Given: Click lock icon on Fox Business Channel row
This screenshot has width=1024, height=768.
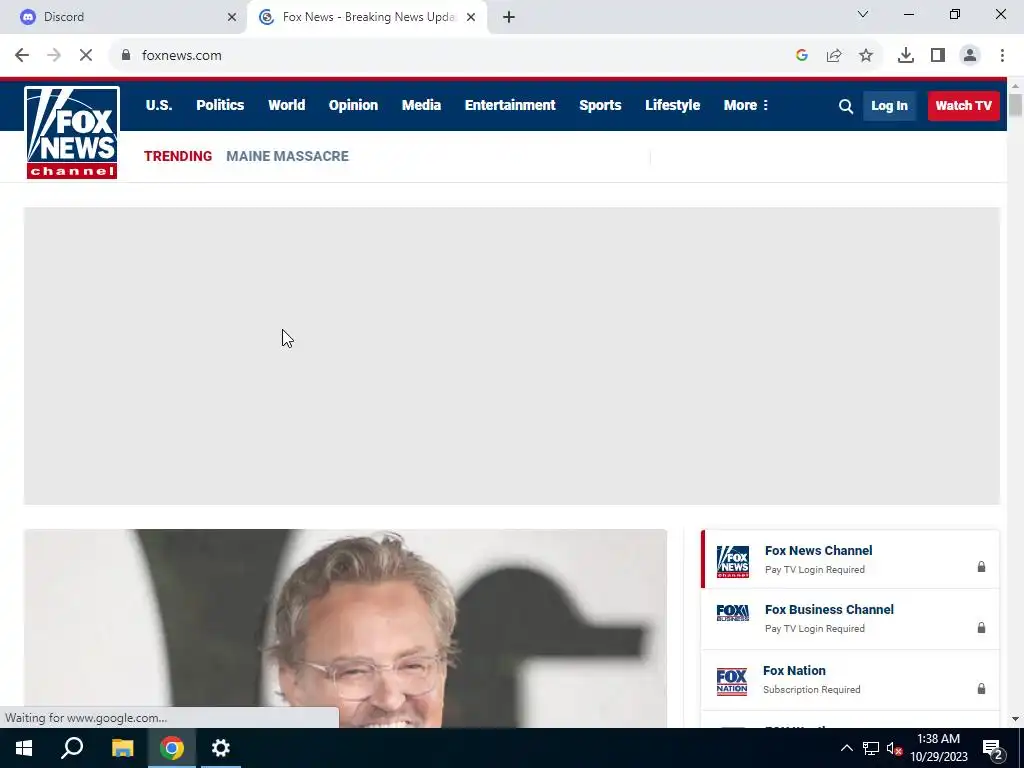Looking at the screenshot, I should click(981, 628).
